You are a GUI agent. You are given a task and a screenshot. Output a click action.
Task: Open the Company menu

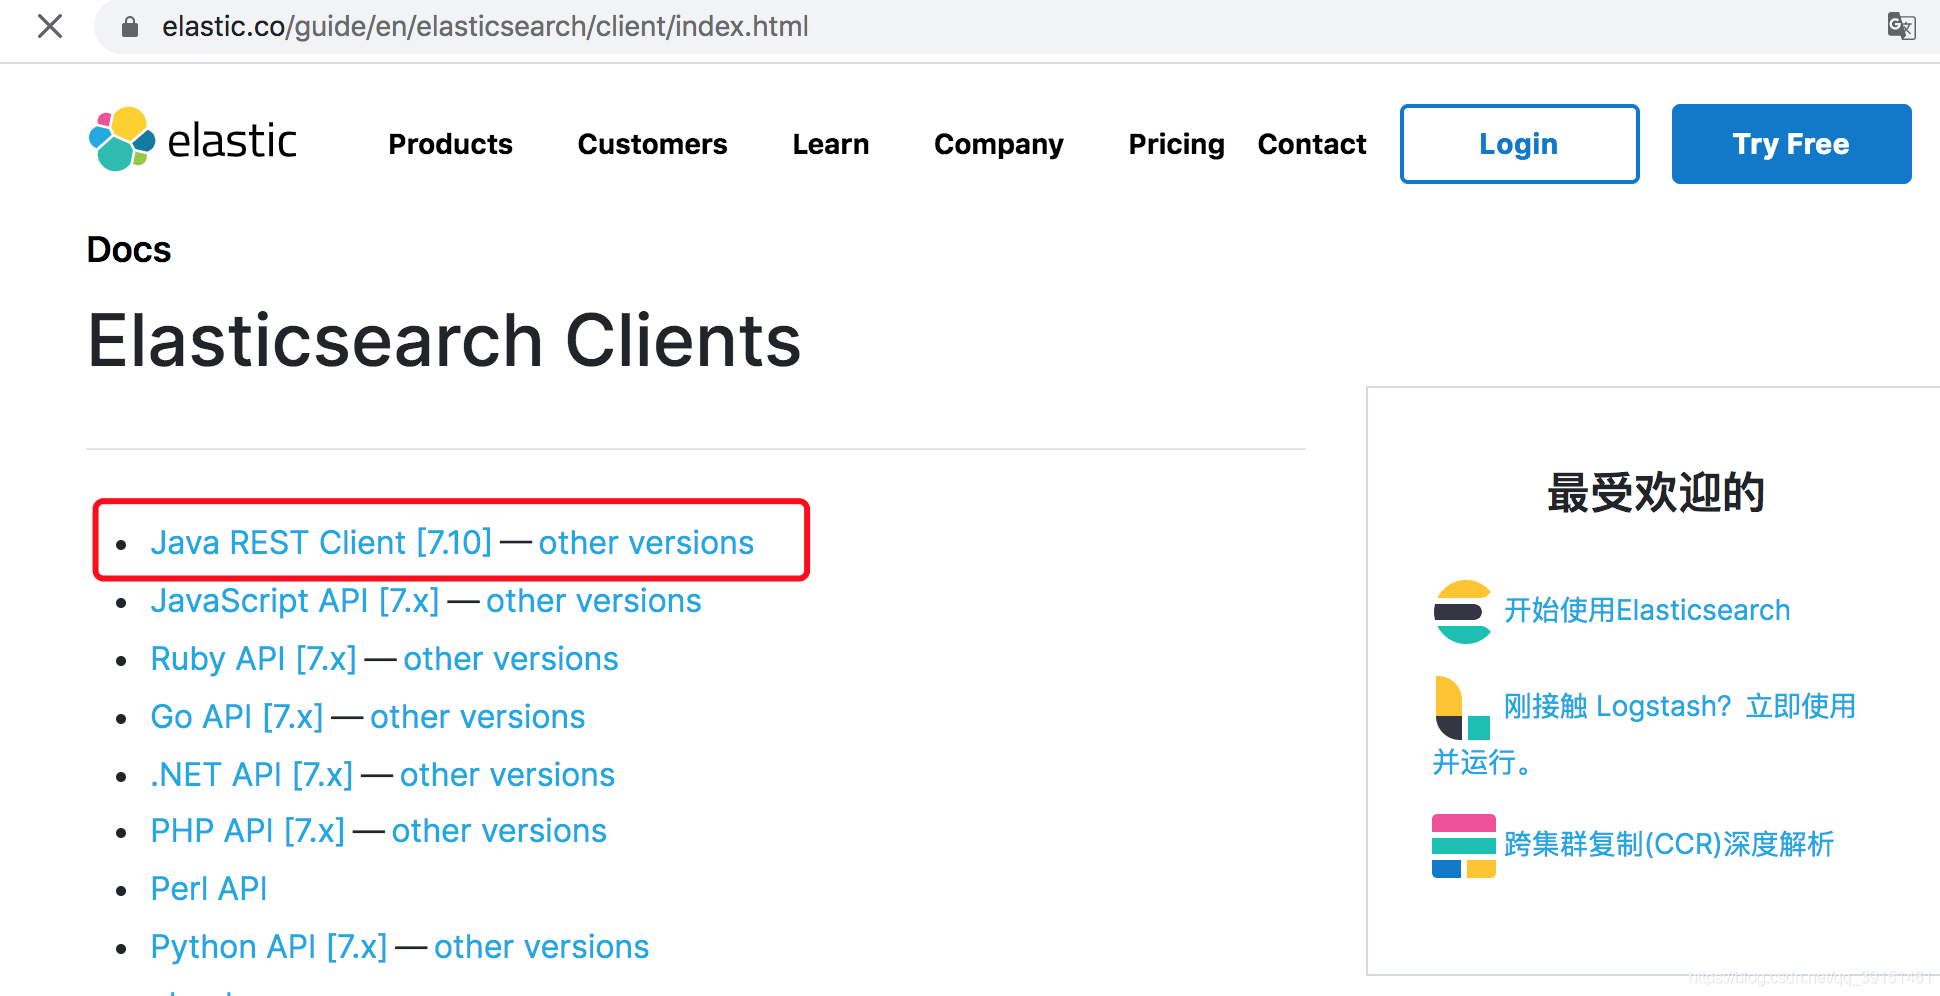(998, 144)
